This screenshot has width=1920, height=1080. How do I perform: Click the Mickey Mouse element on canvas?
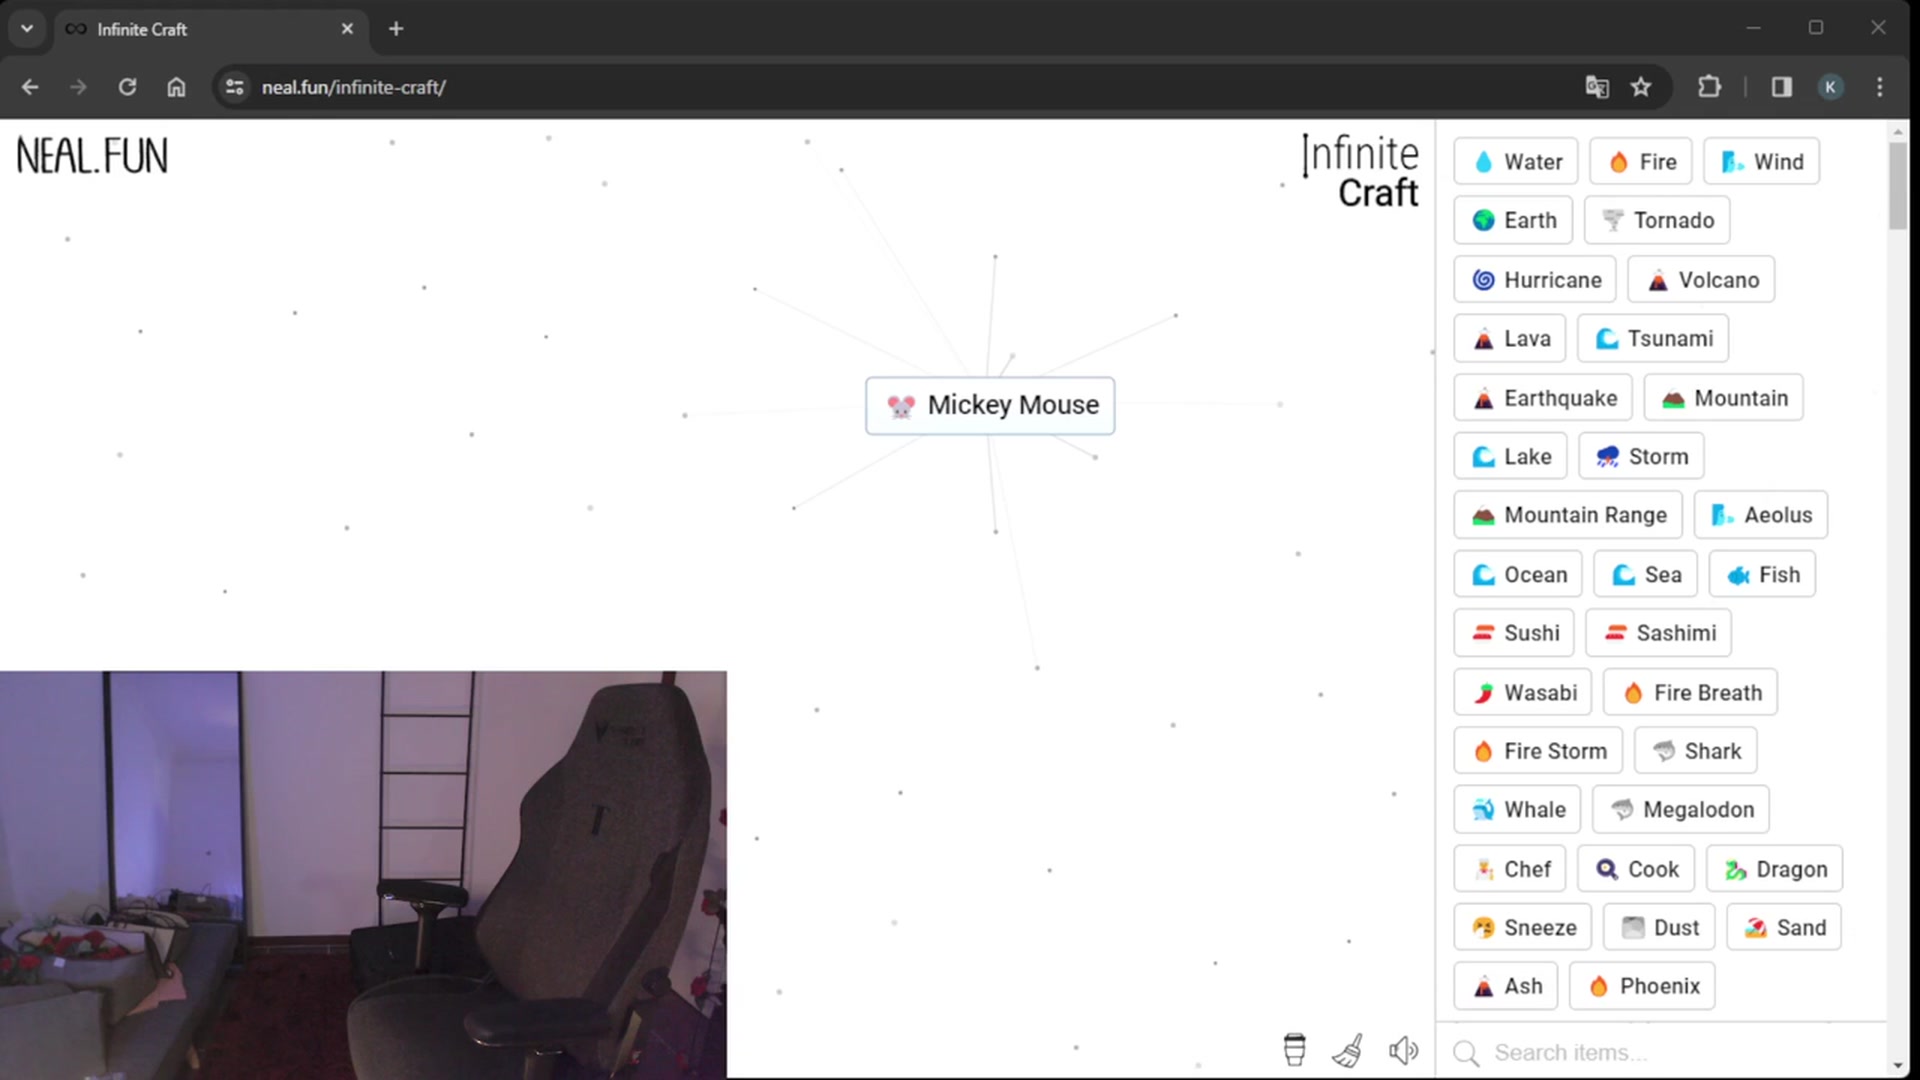tap(990, 405)
